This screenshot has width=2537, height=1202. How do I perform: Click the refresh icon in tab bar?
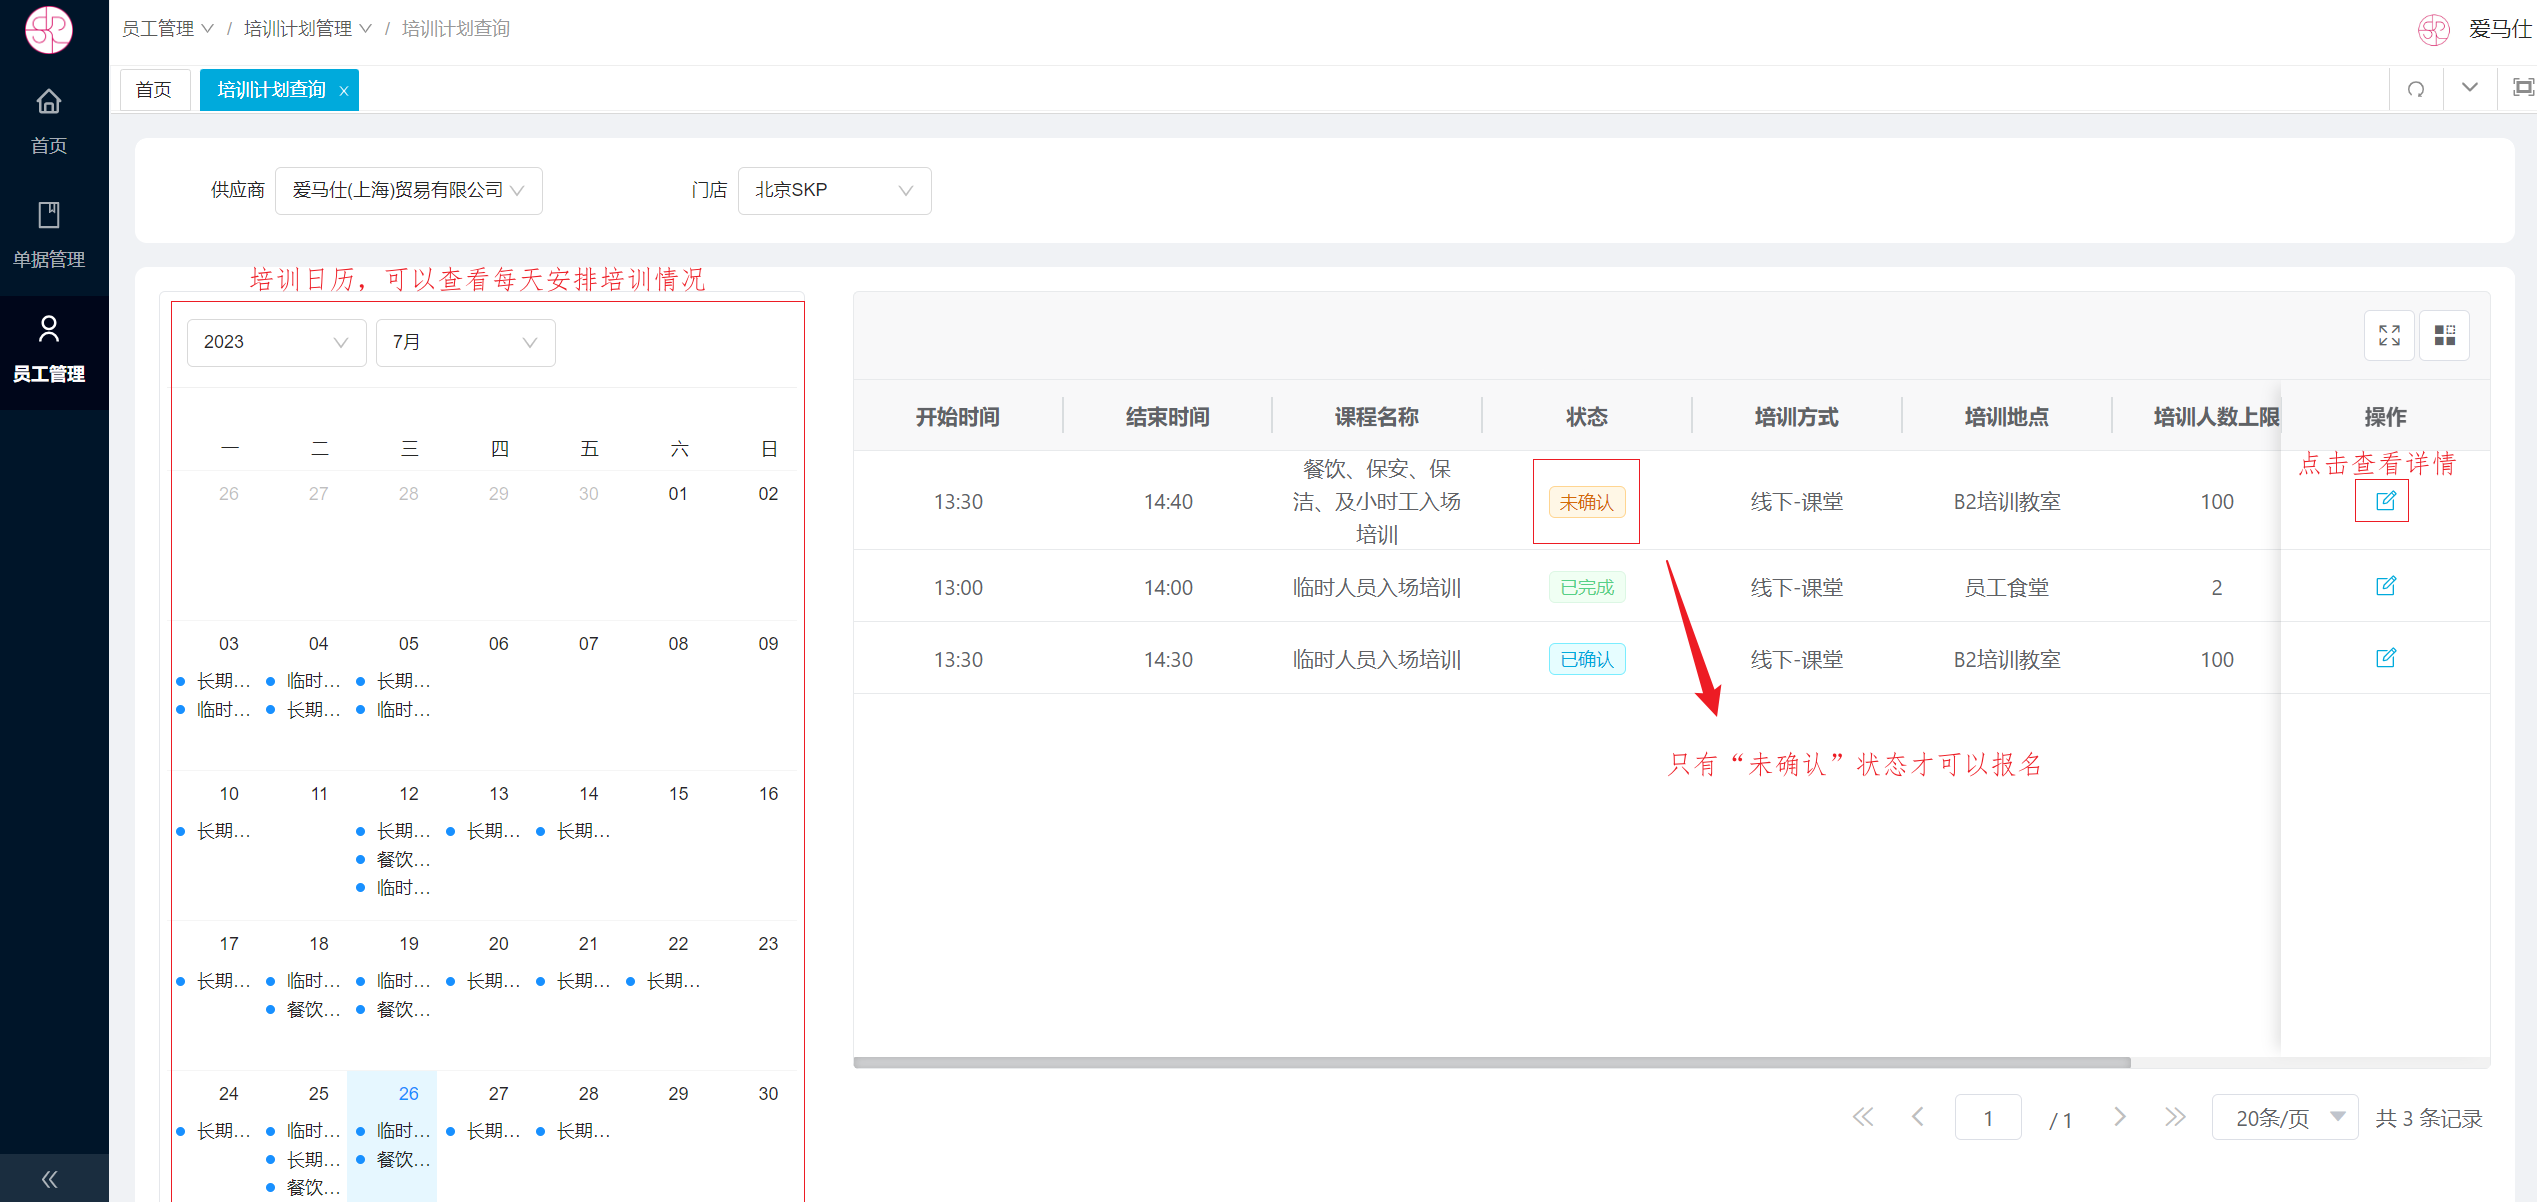(x=2416, y=89)
